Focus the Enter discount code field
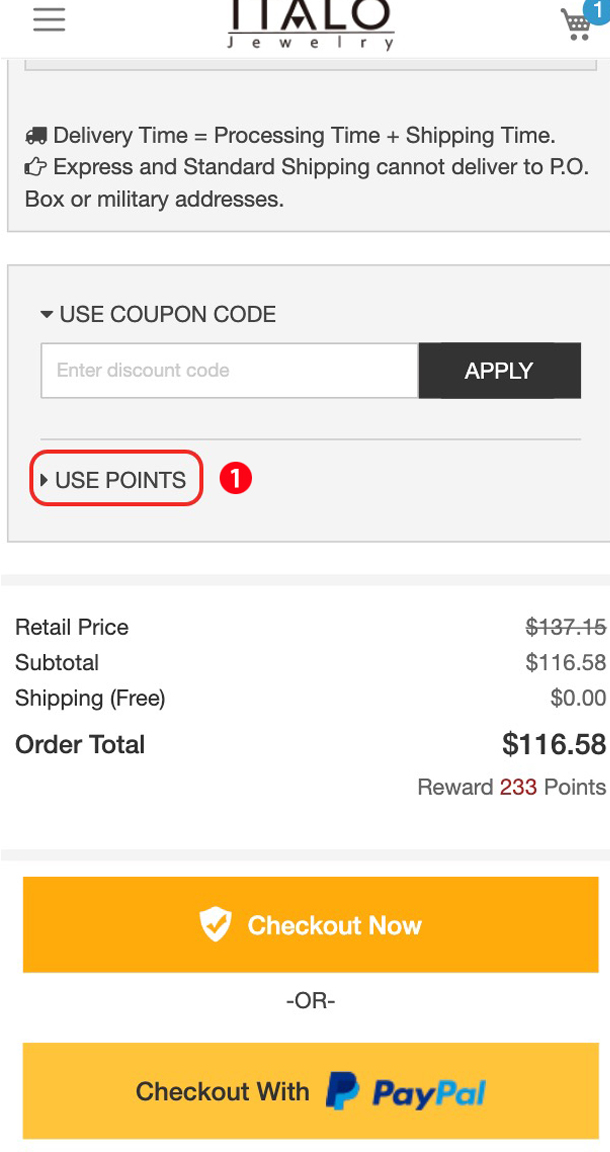 coord(229,371)
